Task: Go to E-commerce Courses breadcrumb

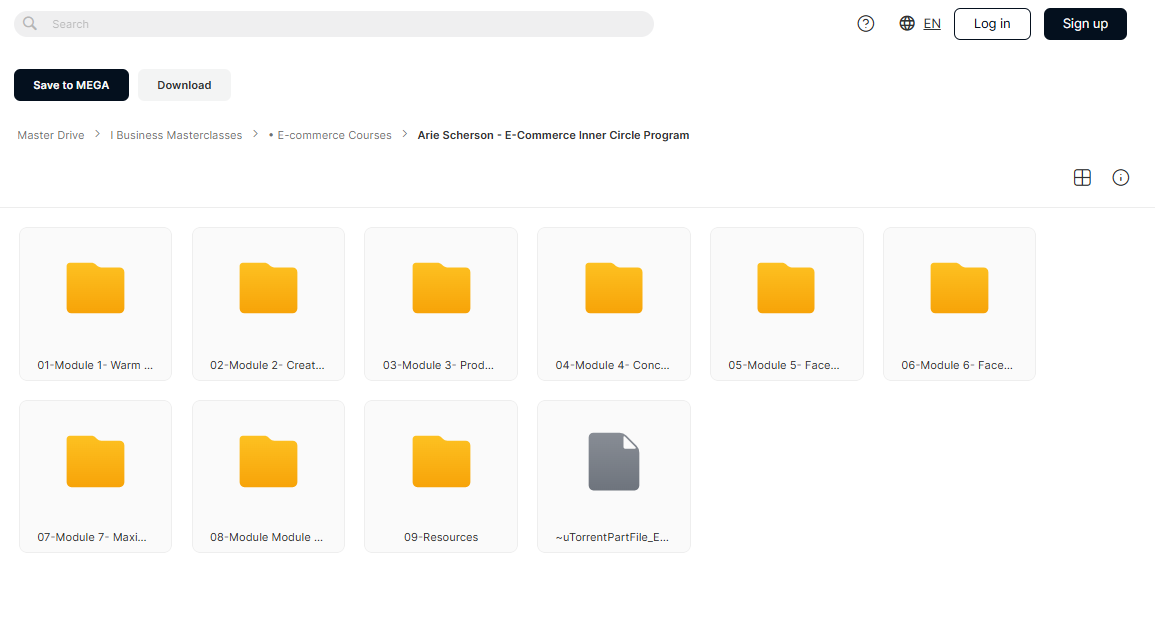Action: coord(330,135)
